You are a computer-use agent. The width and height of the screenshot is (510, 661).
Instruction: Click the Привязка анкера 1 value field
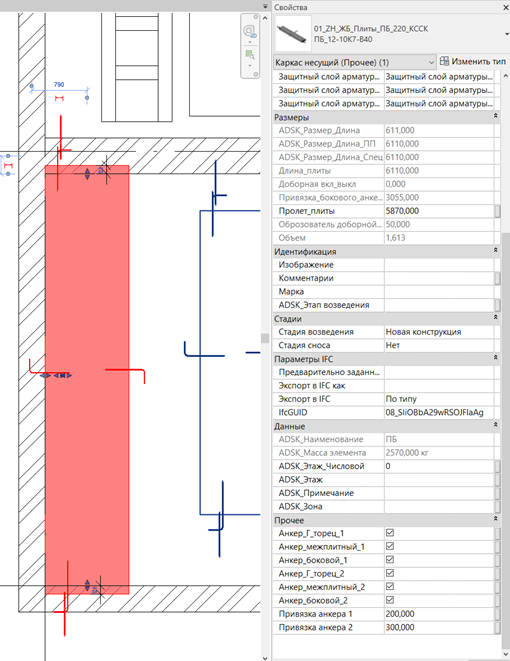coord(439,614)
